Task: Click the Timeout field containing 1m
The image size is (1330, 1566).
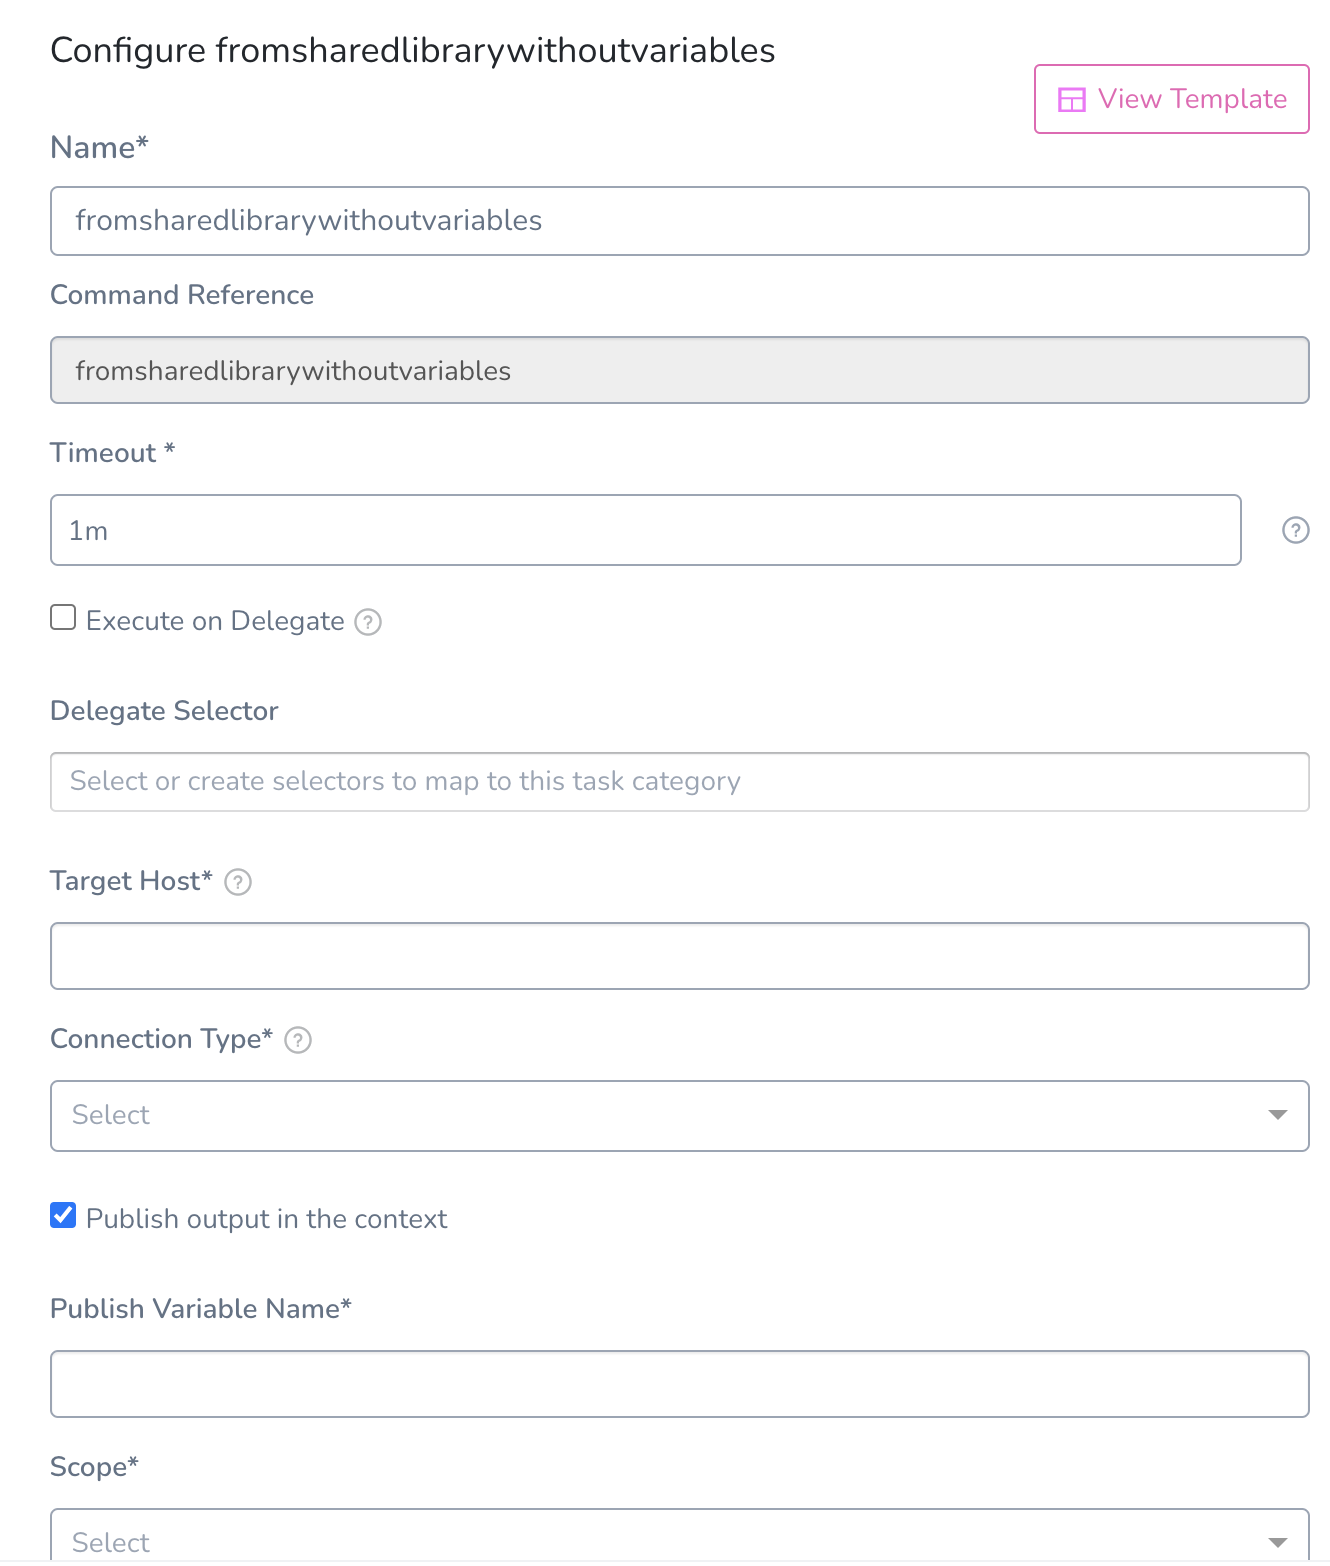Action: pyautogui.click(x=646, y=530)
